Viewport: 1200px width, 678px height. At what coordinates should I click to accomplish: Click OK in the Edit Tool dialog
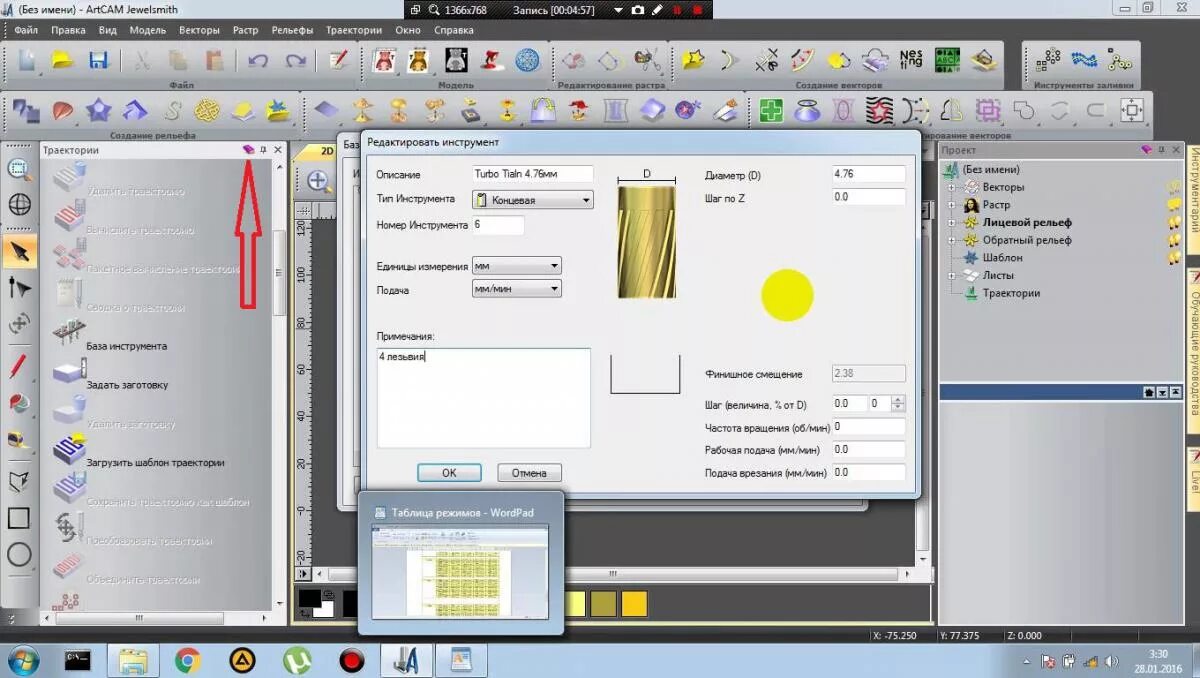[x=449, y=473]
